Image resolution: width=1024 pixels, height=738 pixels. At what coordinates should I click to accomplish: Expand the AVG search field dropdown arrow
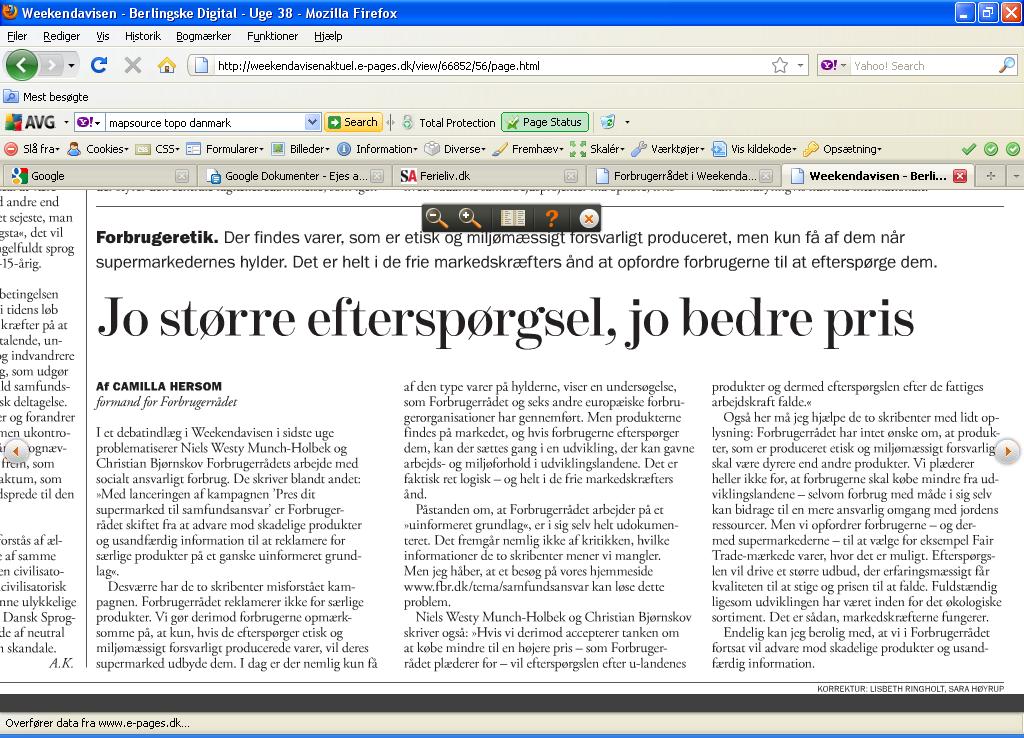click(x=312, y=122)
